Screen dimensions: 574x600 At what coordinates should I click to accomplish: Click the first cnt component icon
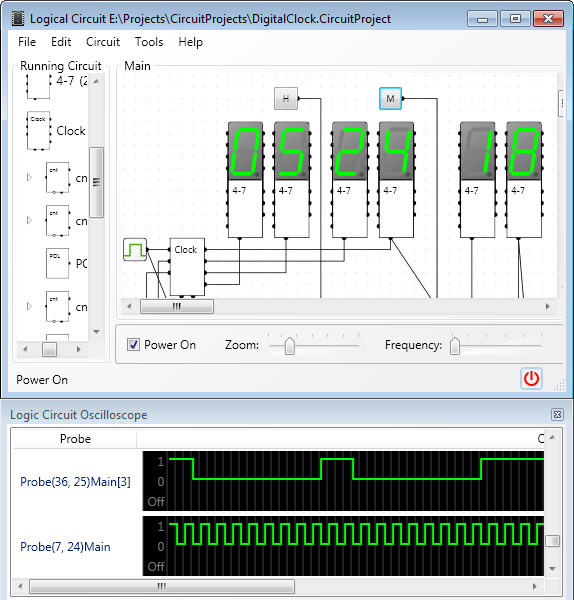tap(57, 178)
